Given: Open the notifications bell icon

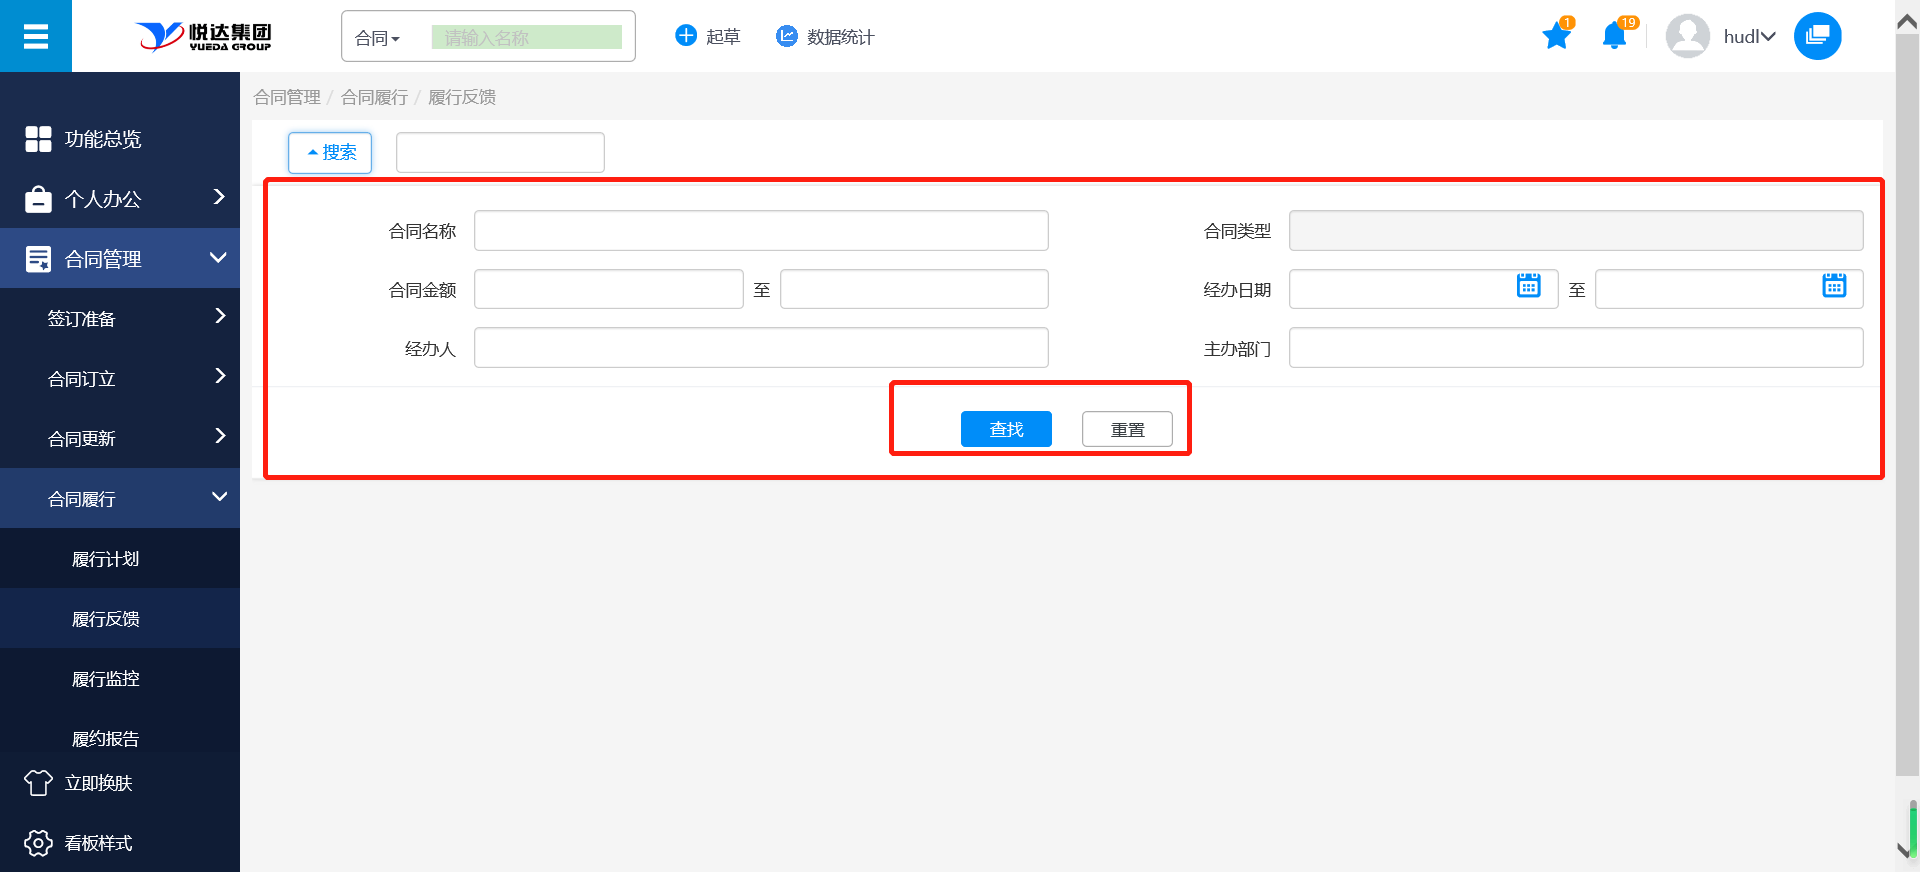Looking at the screenshot, I should 1614,37.
